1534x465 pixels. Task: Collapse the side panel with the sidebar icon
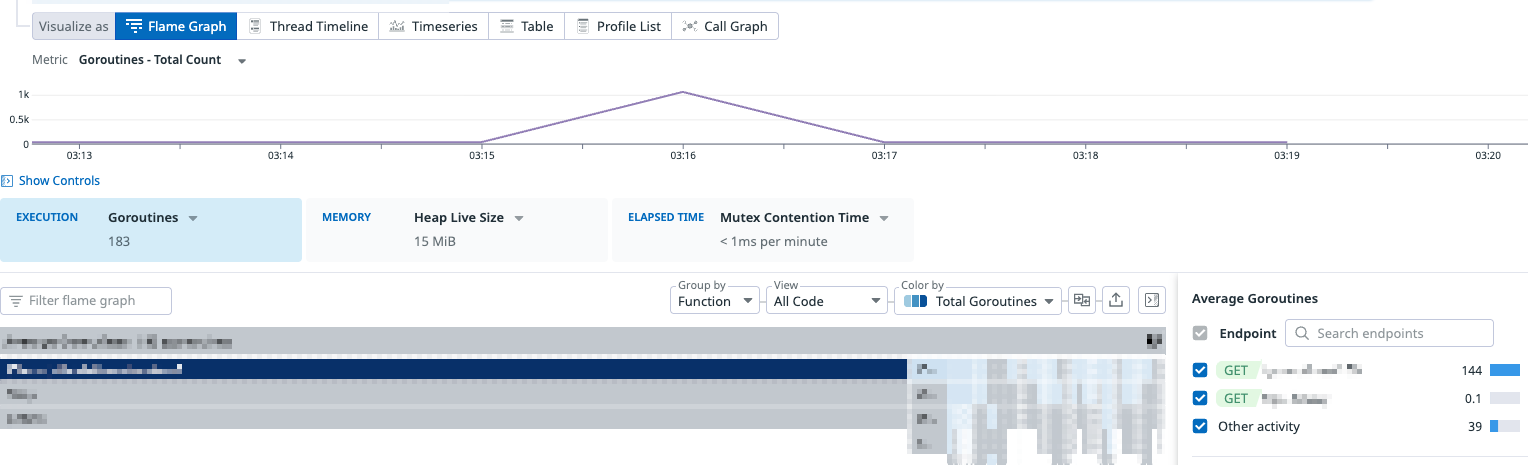click(x=1152, y=299)
